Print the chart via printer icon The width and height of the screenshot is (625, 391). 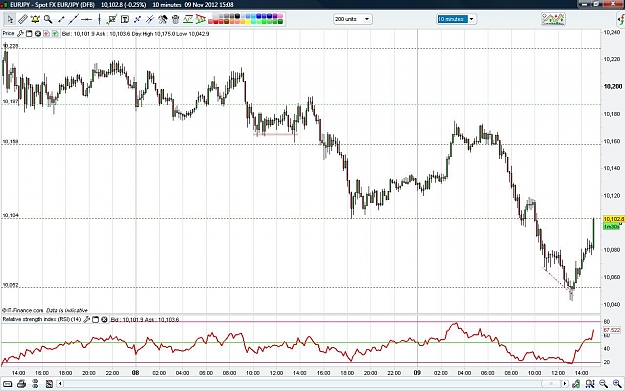22,384
